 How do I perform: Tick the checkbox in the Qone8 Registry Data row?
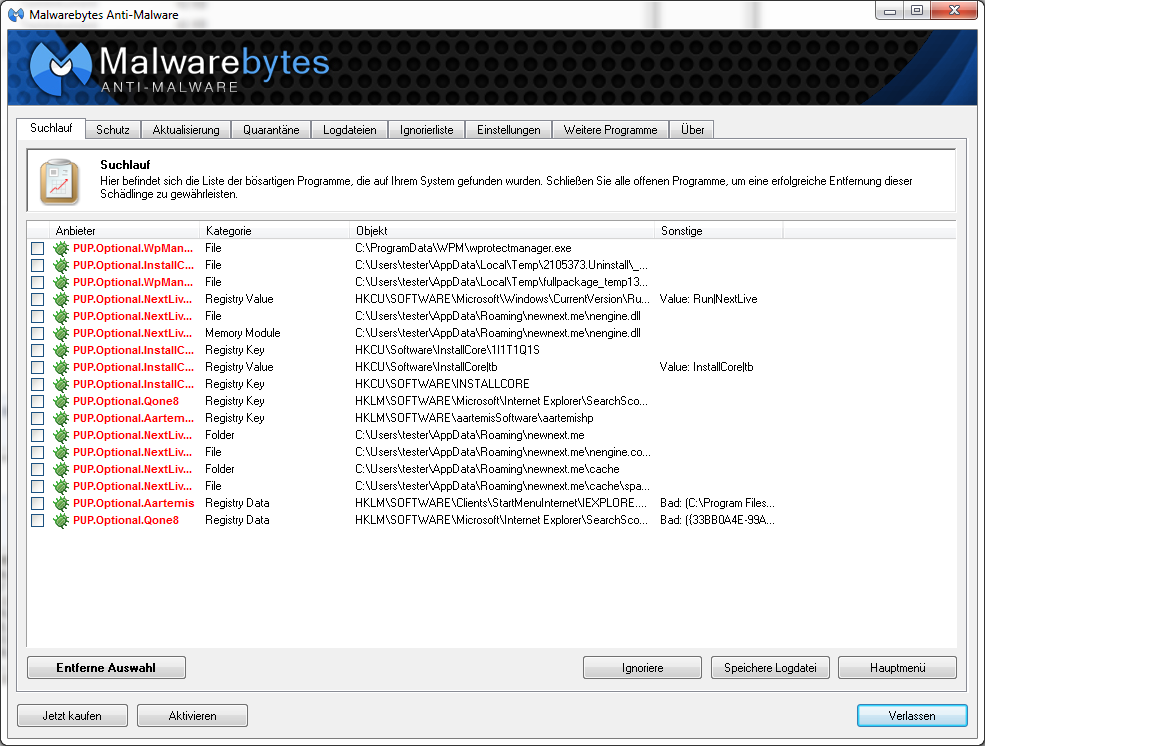37,520
